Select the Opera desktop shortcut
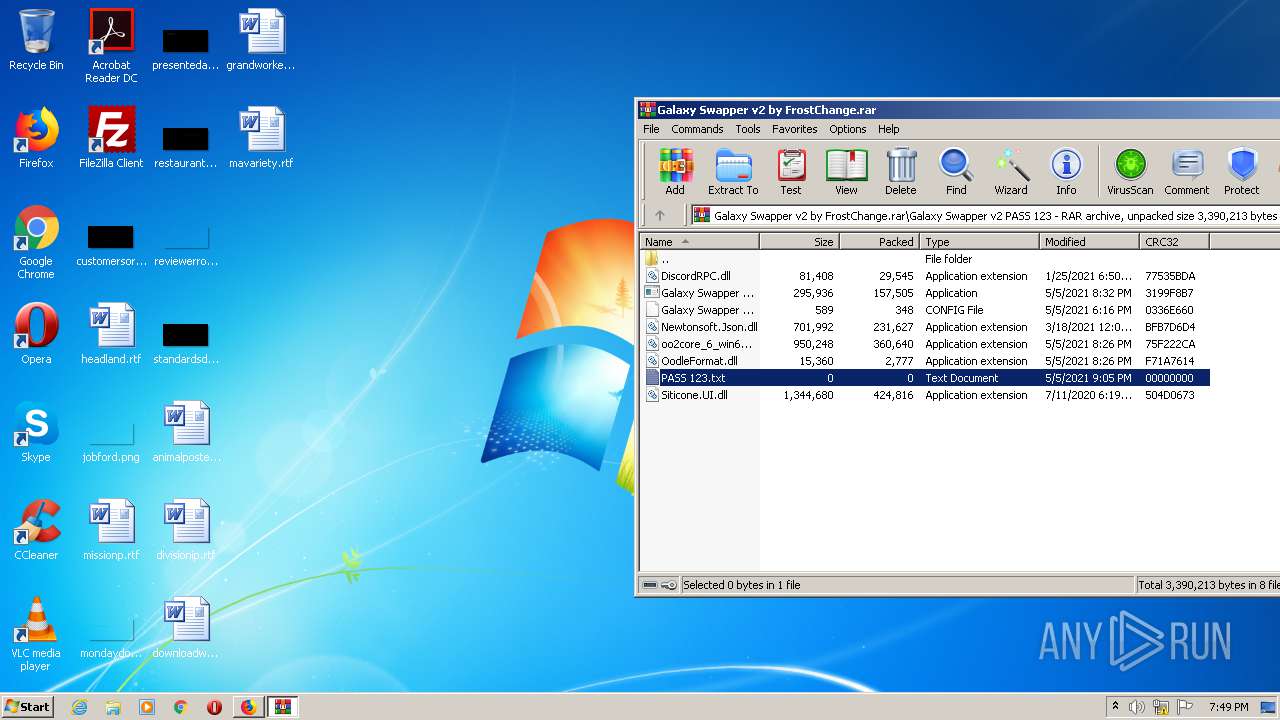This screenshot has height=720, width=1280. (x=36, y=335)
